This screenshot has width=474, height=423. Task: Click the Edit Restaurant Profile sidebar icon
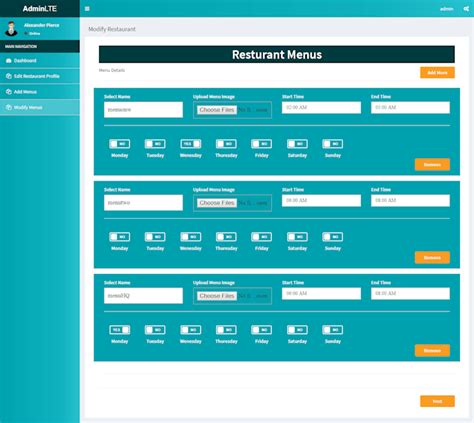9,76
